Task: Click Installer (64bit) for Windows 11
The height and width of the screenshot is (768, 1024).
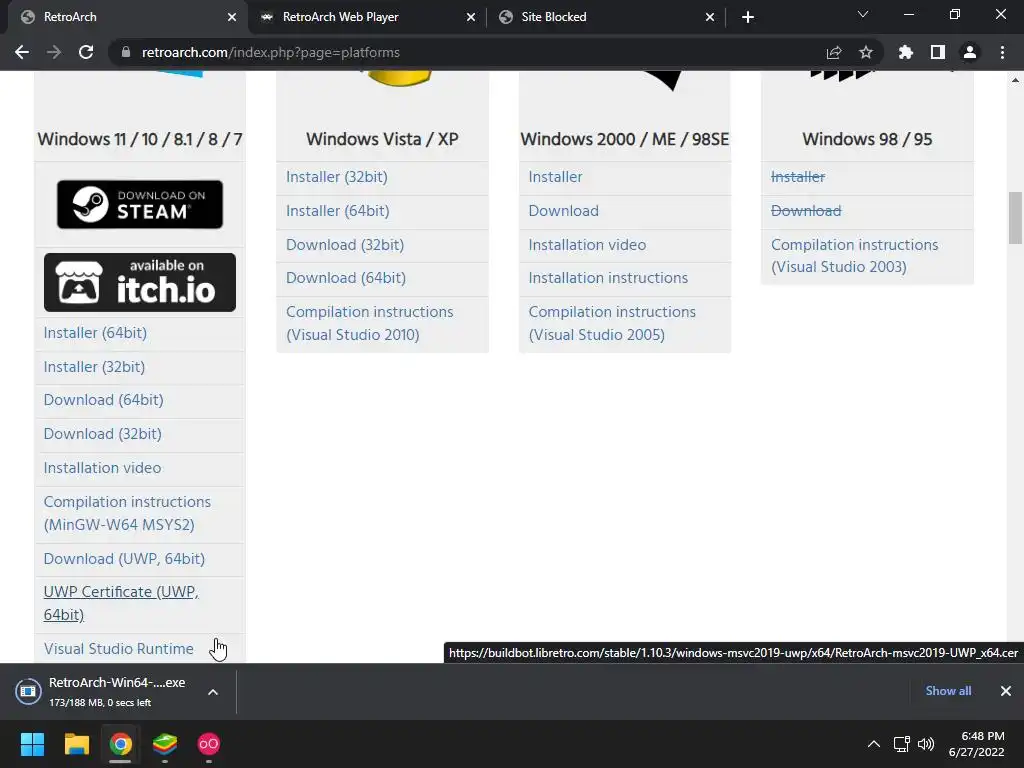Action: pos(95,333)
